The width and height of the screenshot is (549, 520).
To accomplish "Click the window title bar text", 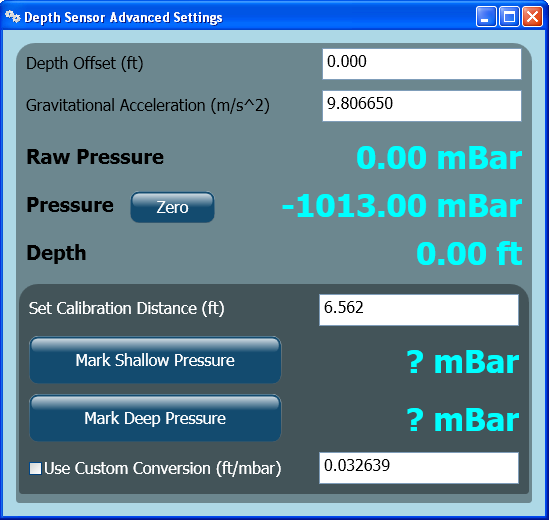I will pyautogui.click(x=123, y=18).
